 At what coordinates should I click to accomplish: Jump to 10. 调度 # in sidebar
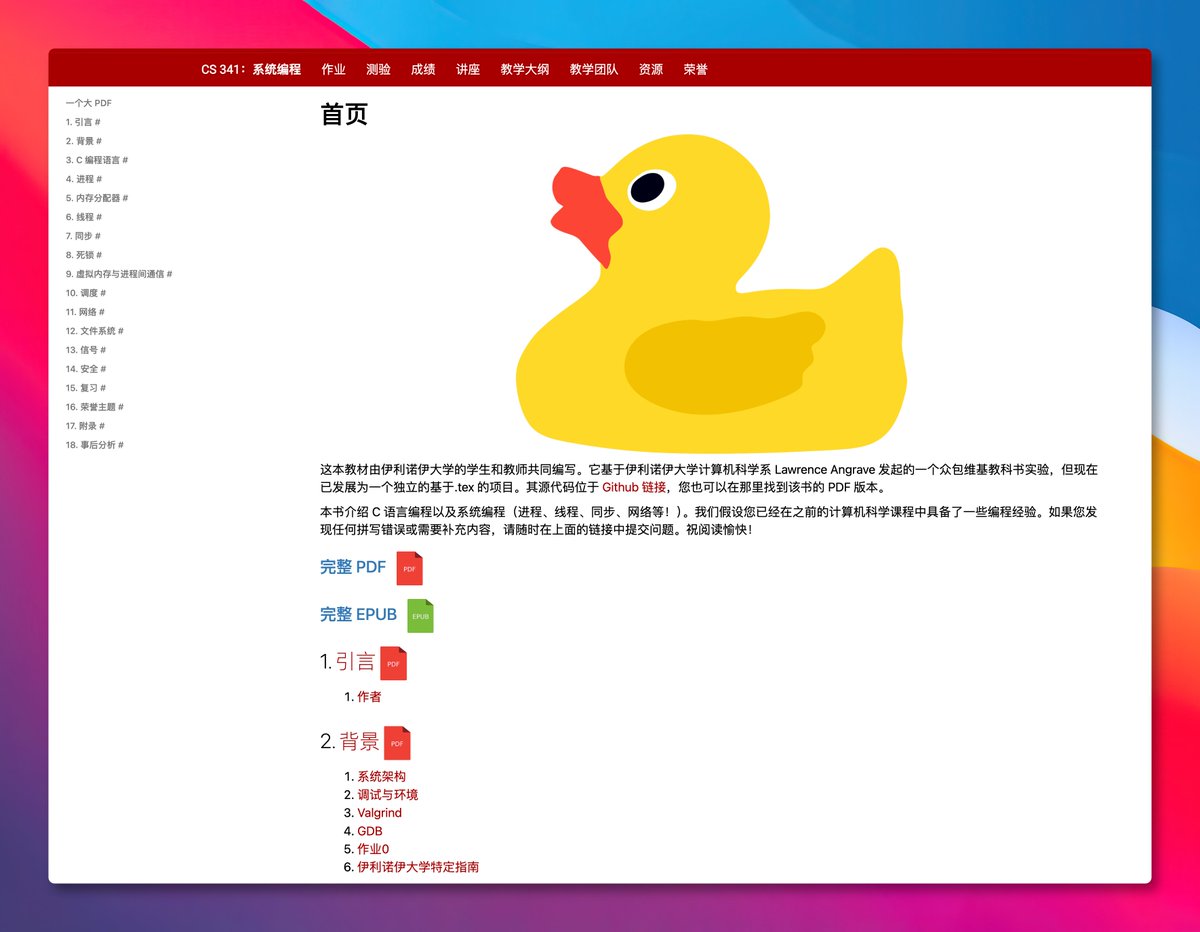[86, 293]
